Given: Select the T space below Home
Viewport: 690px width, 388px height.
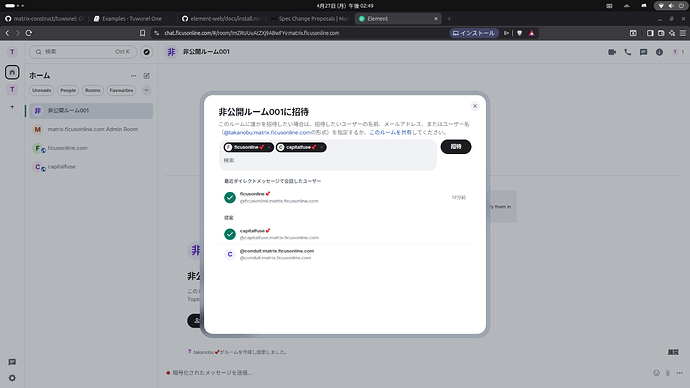Looking at the screenshot, I should click(x=12, y=90).
